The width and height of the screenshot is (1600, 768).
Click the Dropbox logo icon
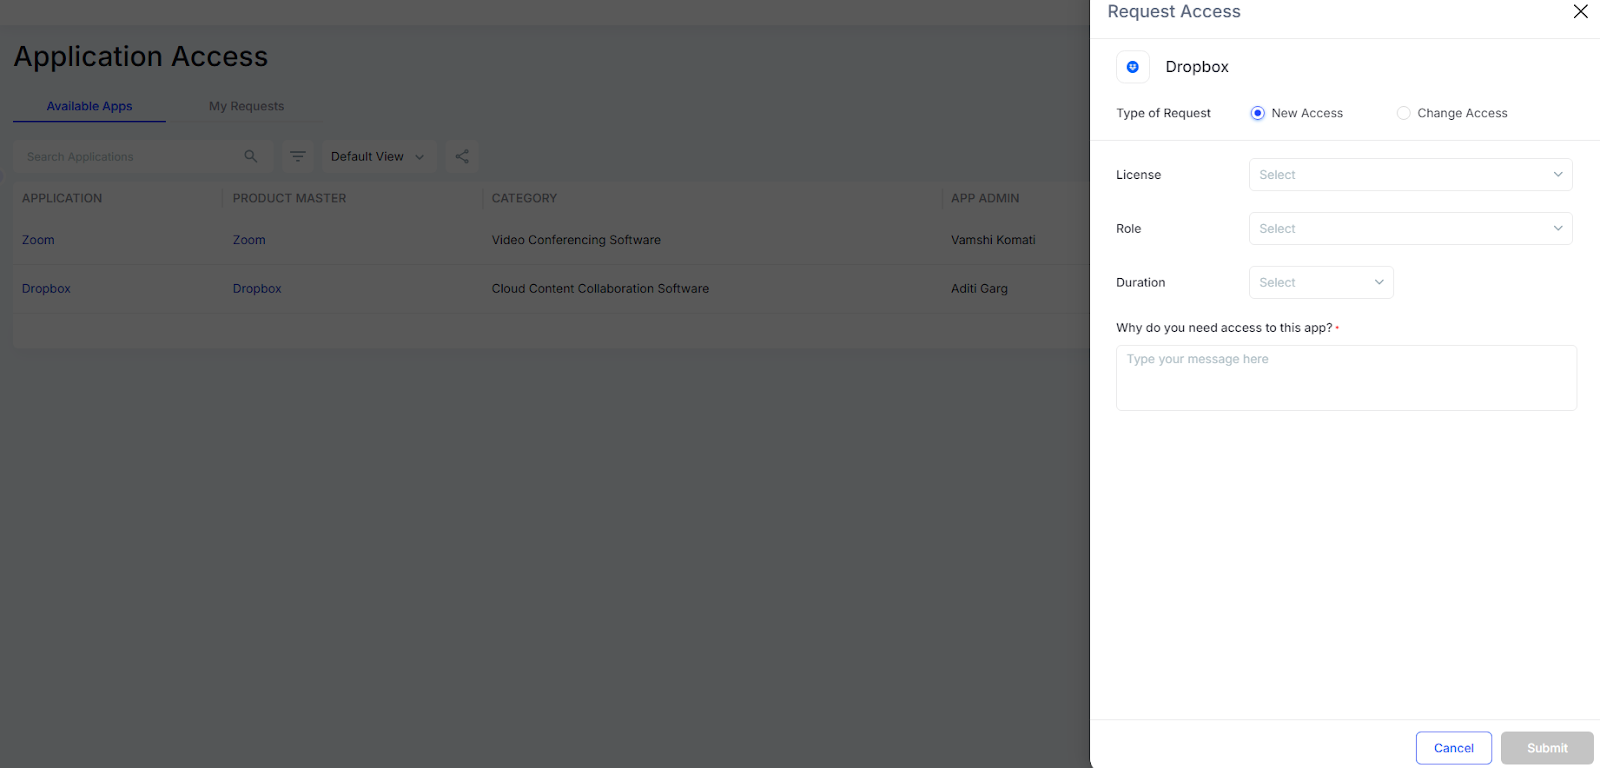1133,67
